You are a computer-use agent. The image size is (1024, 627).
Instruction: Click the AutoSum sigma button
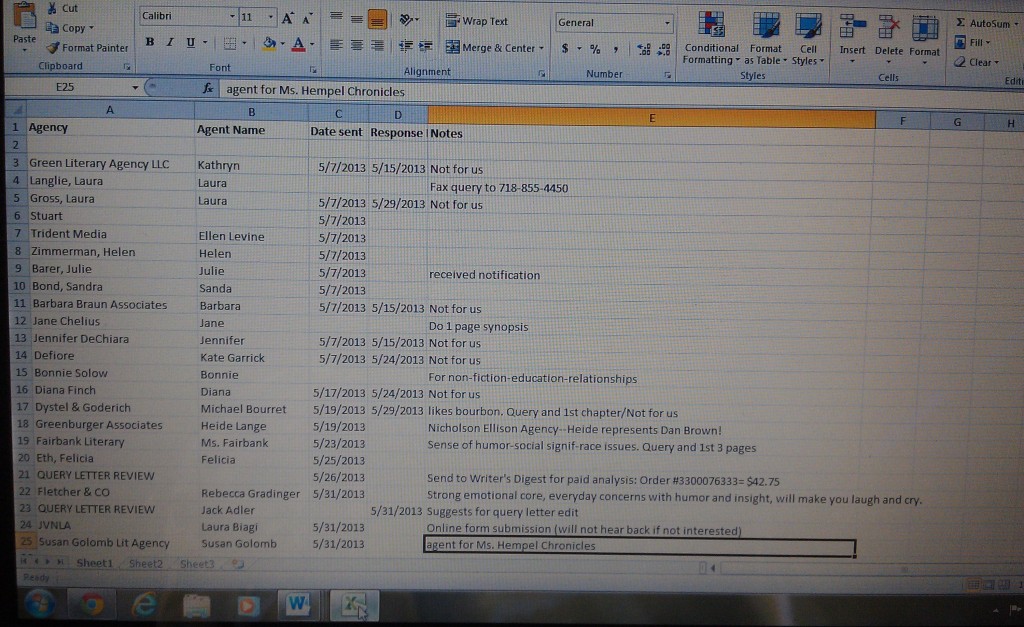985,23
